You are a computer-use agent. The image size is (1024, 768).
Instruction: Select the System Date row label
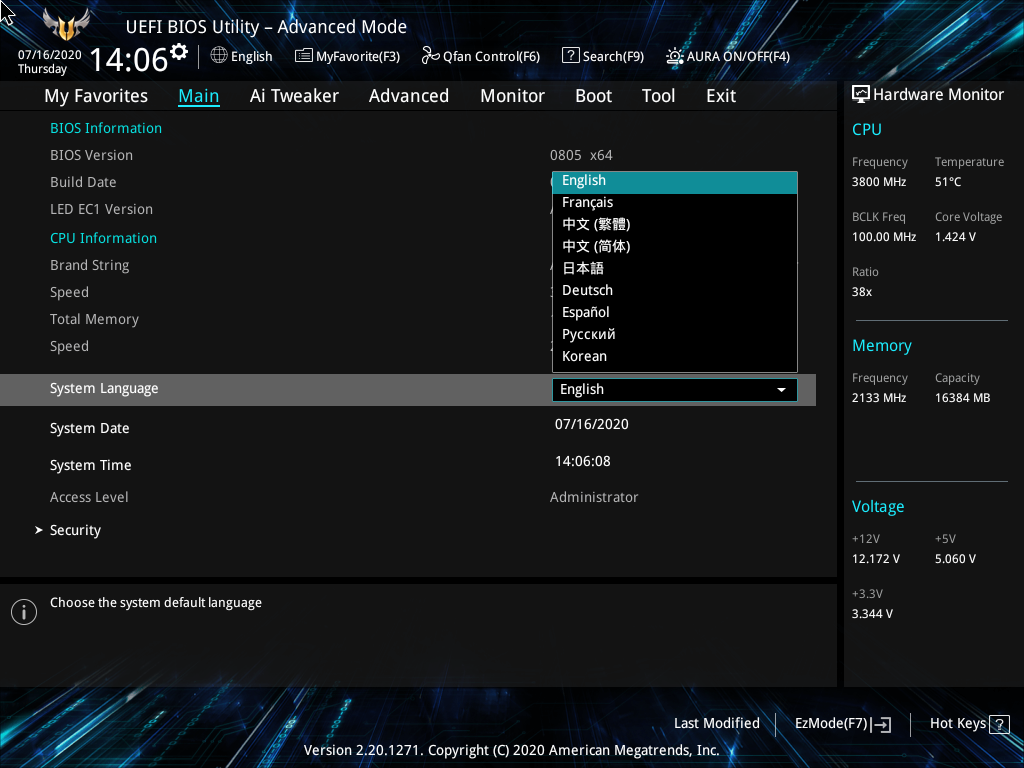coord(89,428)
